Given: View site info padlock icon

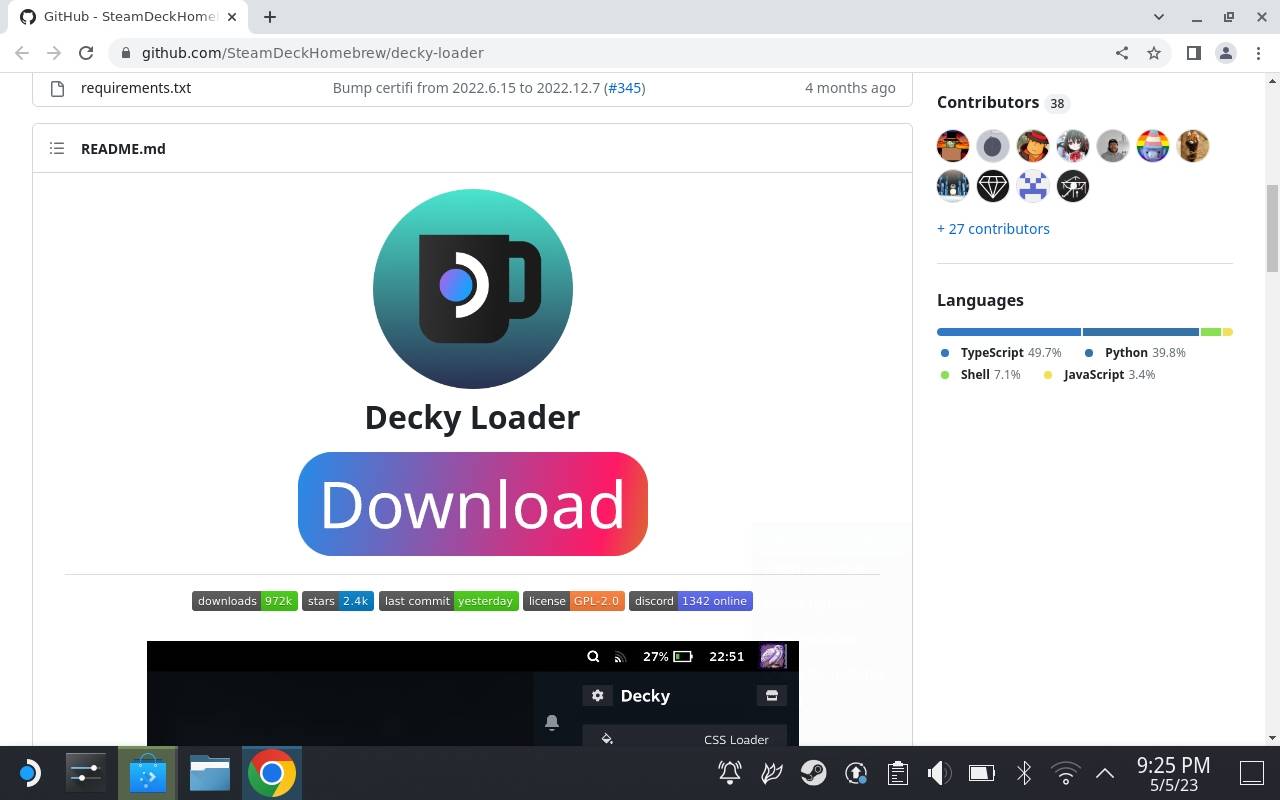Looking at the screenshot, I should 124,53.
